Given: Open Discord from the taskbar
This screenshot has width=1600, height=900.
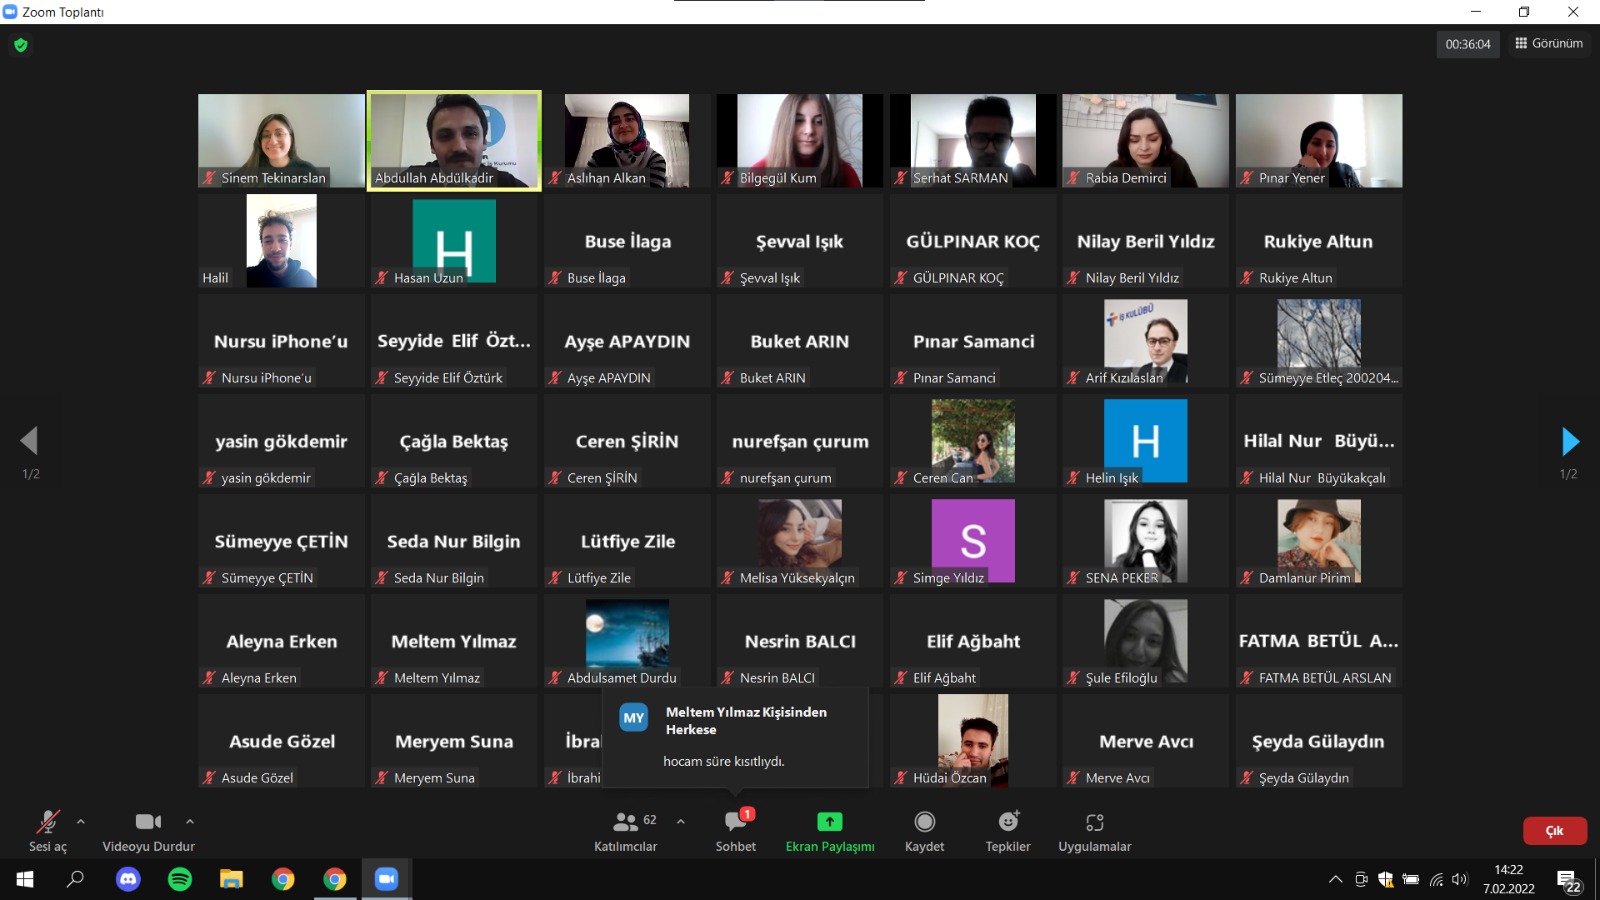Looking at the screenshot, I should [x=128, y=879].
